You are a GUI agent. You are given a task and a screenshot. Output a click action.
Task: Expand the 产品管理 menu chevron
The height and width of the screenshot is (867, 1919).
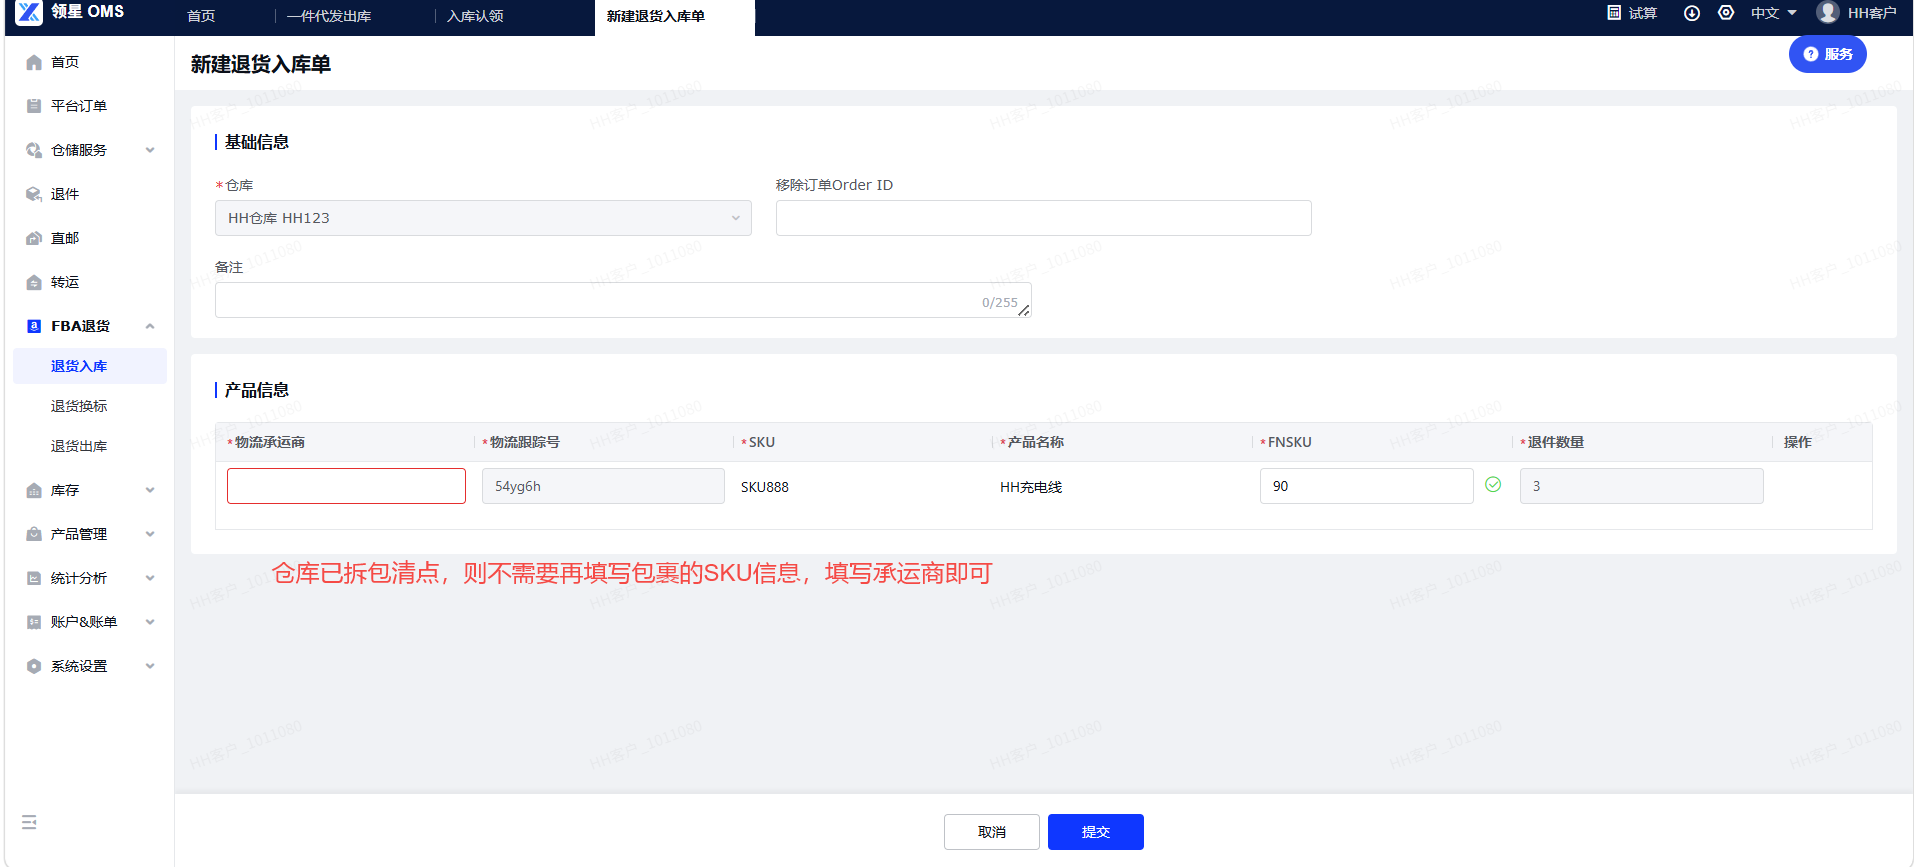[x=150, y=534]
